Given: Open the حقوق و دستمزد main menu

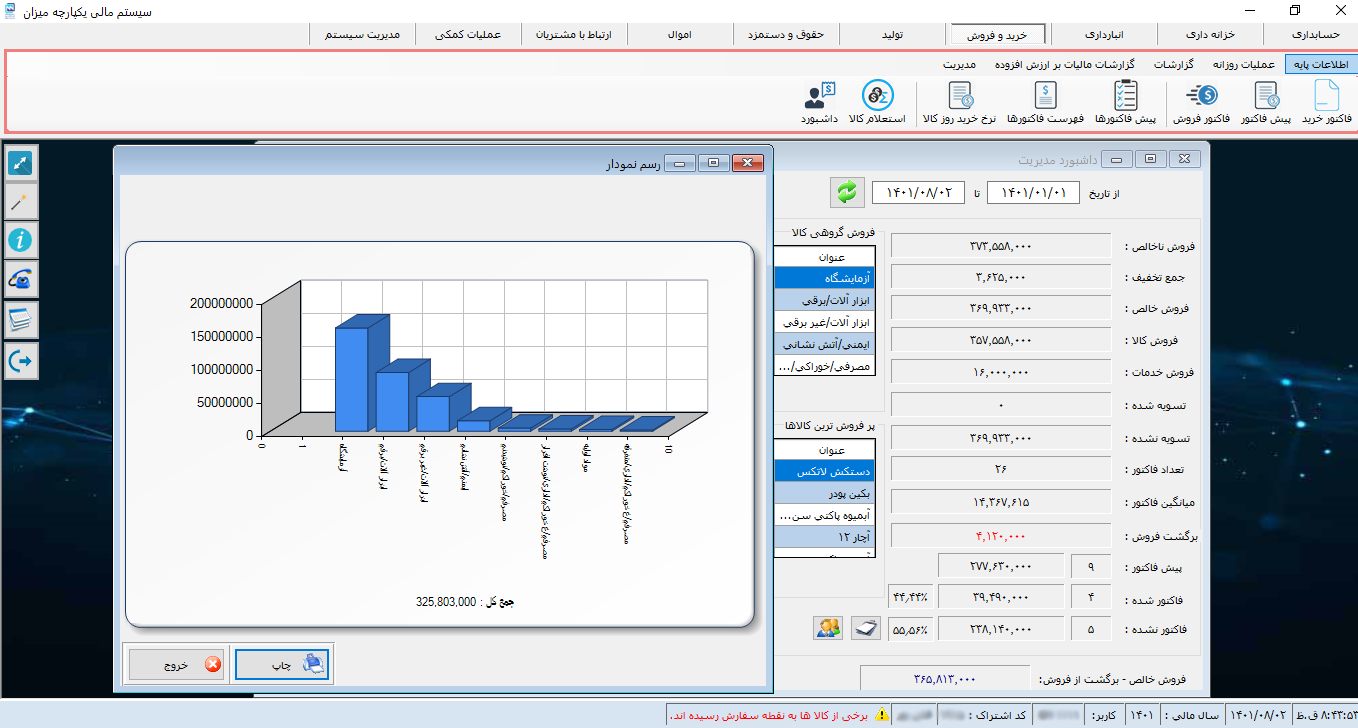Looking at the screenshot, I should point(786,34).
